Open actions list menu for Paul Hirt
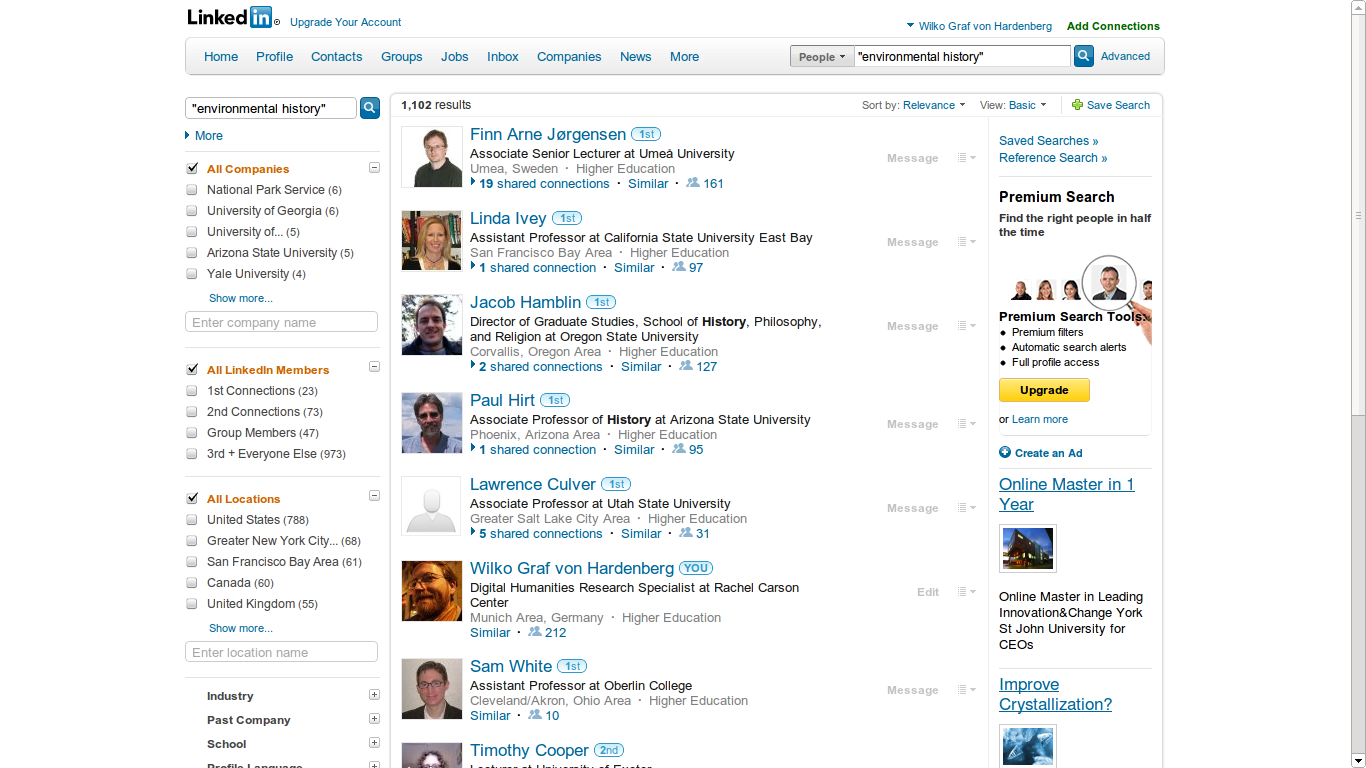This screenshot has height=768, width=1366. (966, 424)
